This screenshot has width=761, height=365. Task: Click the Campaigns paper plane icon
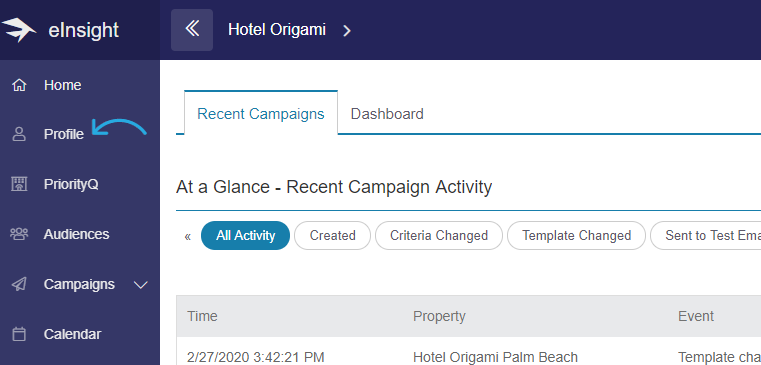(19, 284)
